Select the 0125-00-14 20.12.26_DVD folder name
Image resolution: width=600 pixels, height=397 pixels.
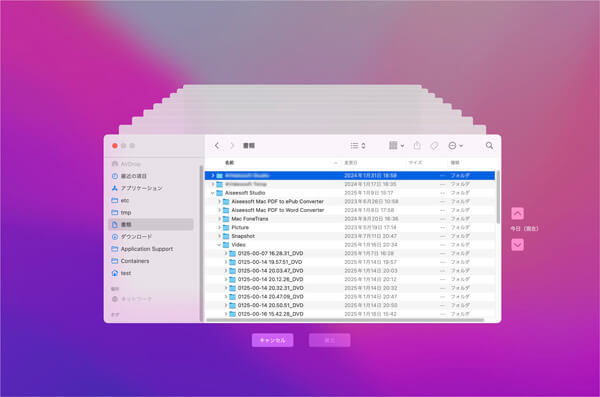click(x=271, y=279)
